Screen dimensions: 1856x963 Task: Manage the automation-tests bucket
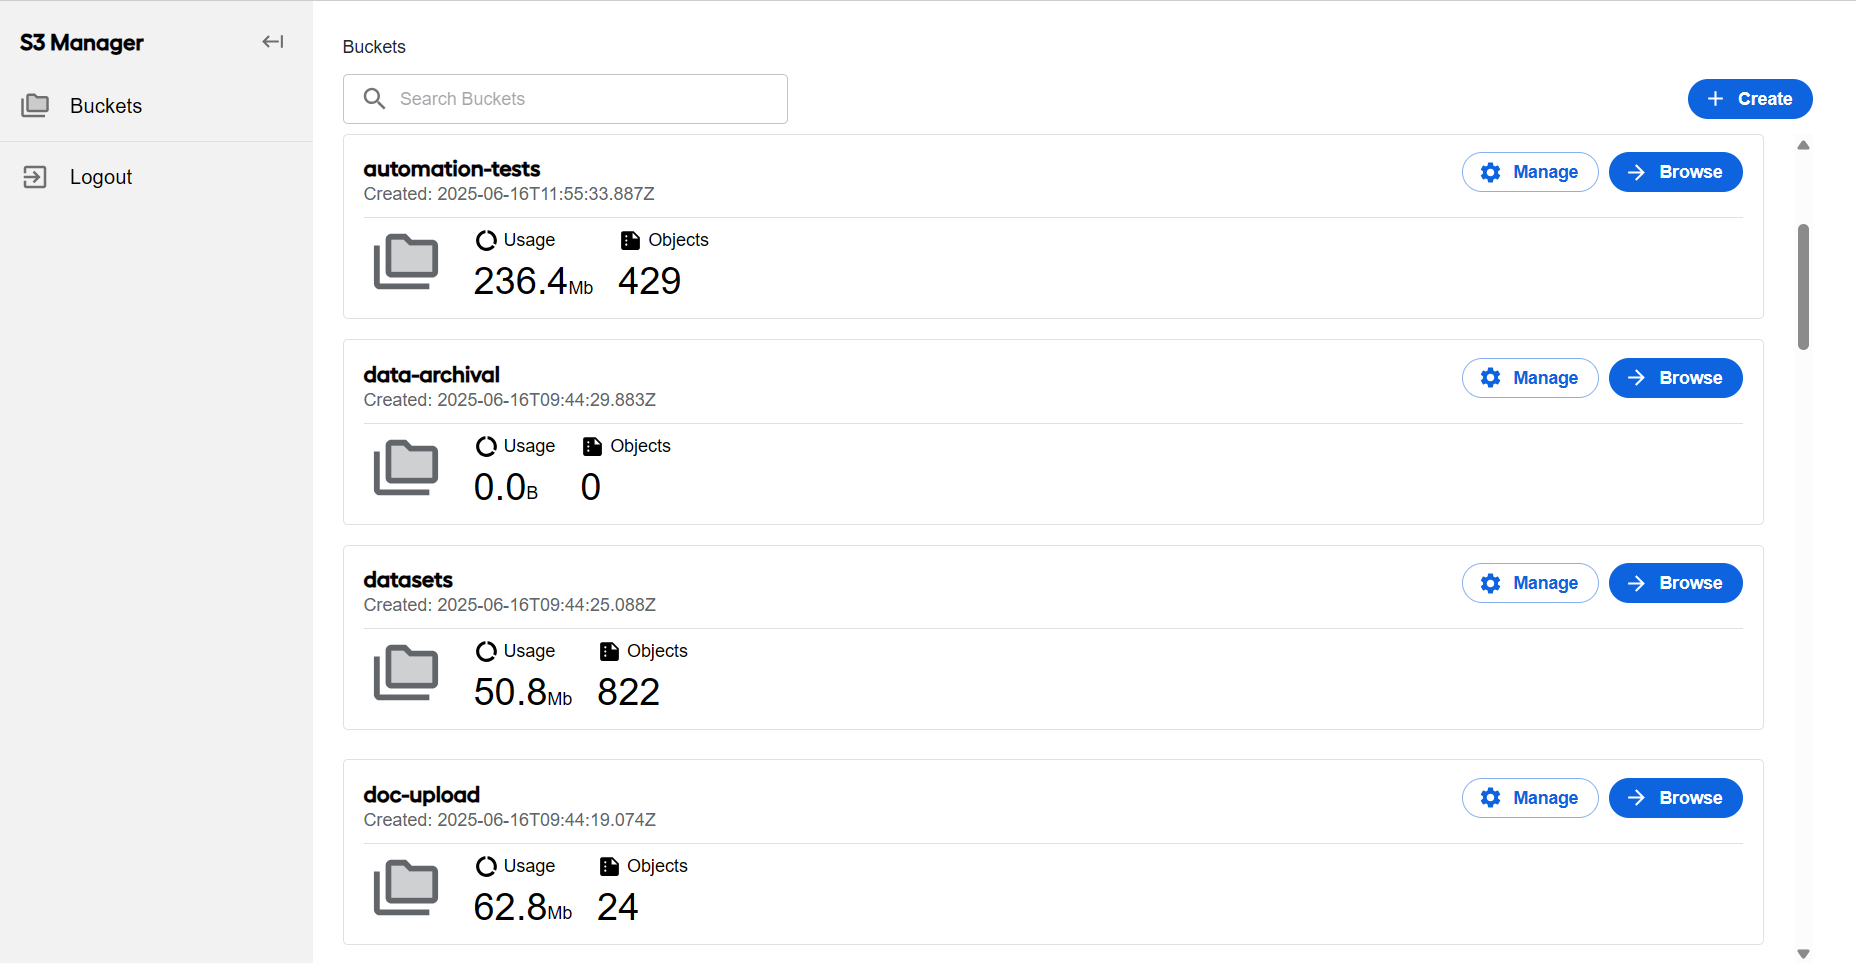click(1530, 172)
